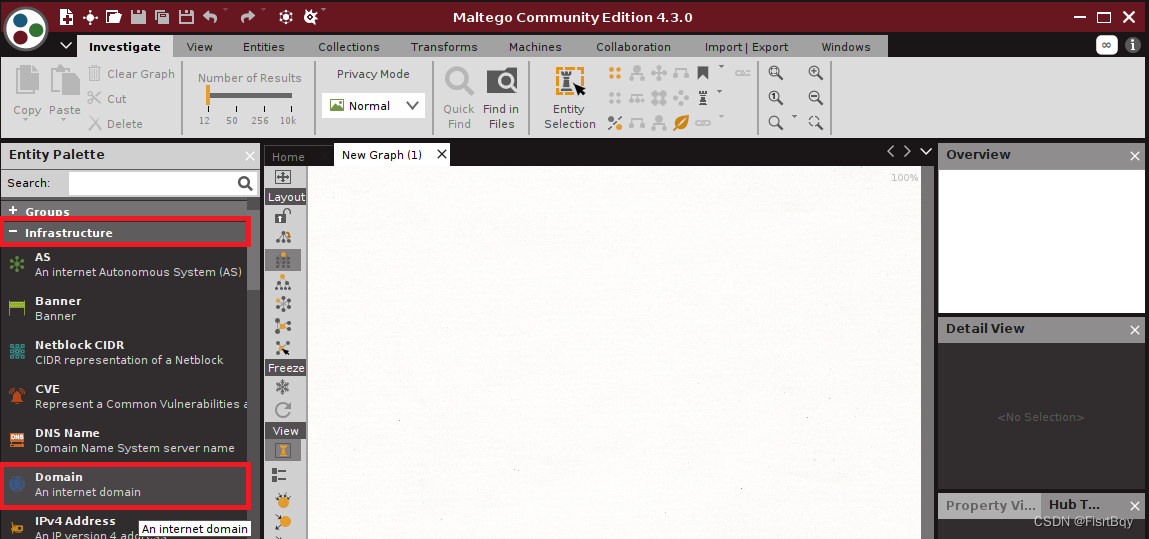
Task: Click the invert selection dots icon
Action: click(615, 122)
